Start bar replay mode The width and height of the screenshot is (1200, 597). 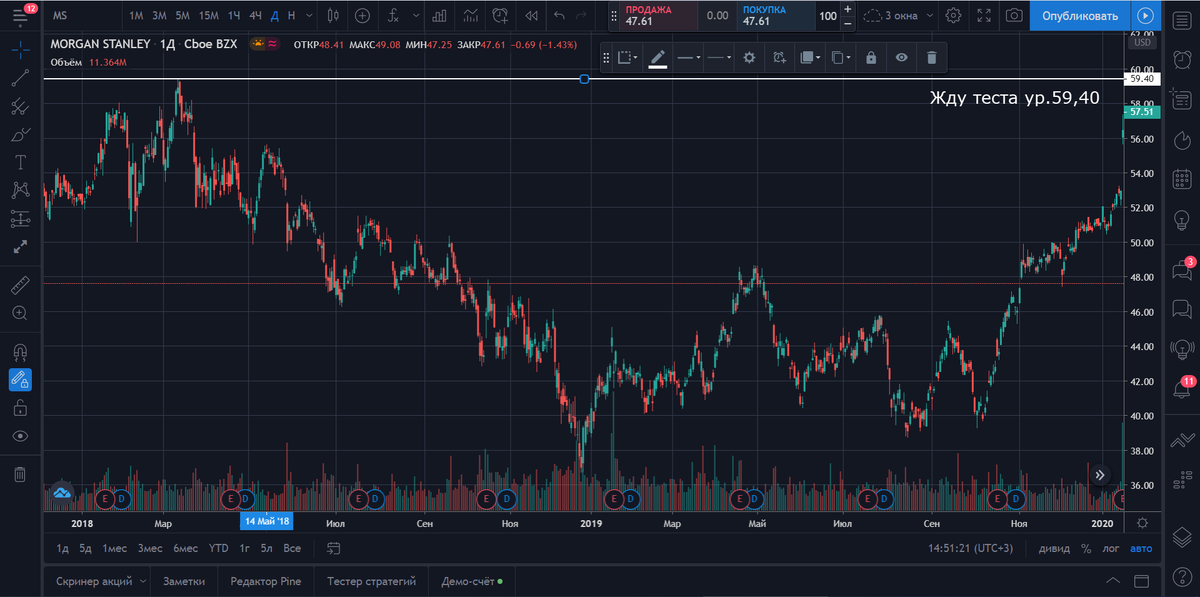click(x=531, y=16)
